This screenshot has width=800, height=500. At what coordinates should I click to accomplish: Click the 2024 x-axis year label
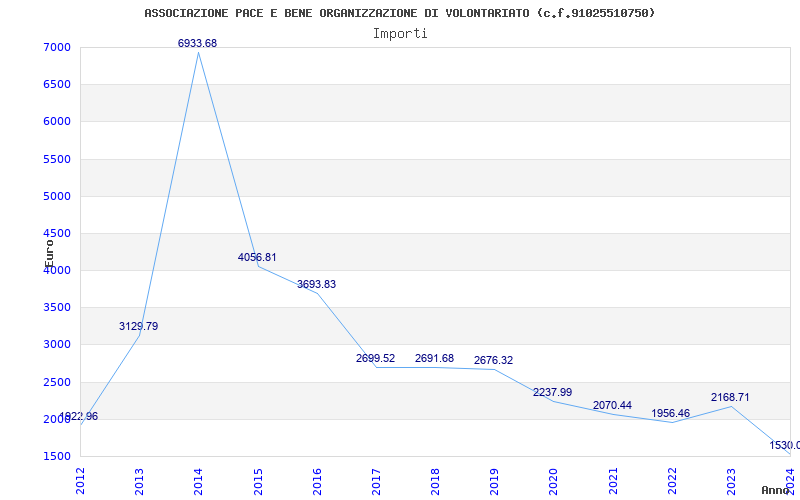click(x=790, y=481)
